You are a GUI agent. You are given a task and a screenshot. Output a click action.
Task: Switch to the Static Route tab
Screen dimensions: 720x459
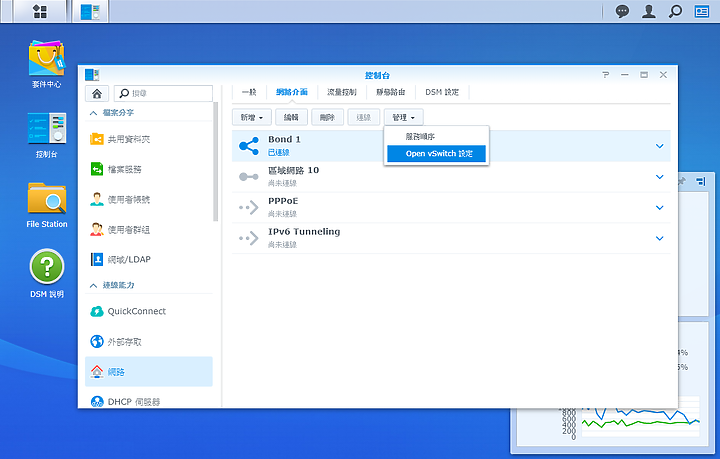coord(390,92)
